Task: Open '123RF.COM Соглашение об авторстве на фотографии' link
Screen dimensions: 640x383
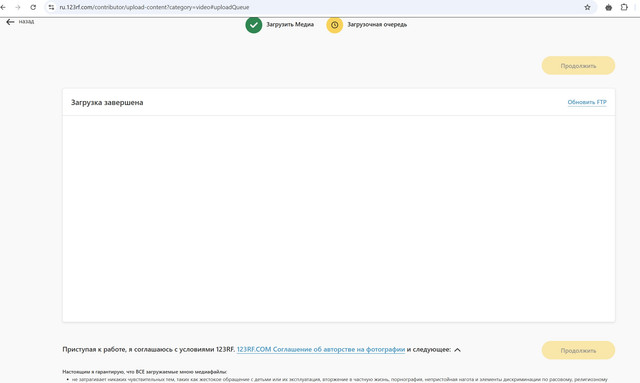Action: tap(321, 350)
